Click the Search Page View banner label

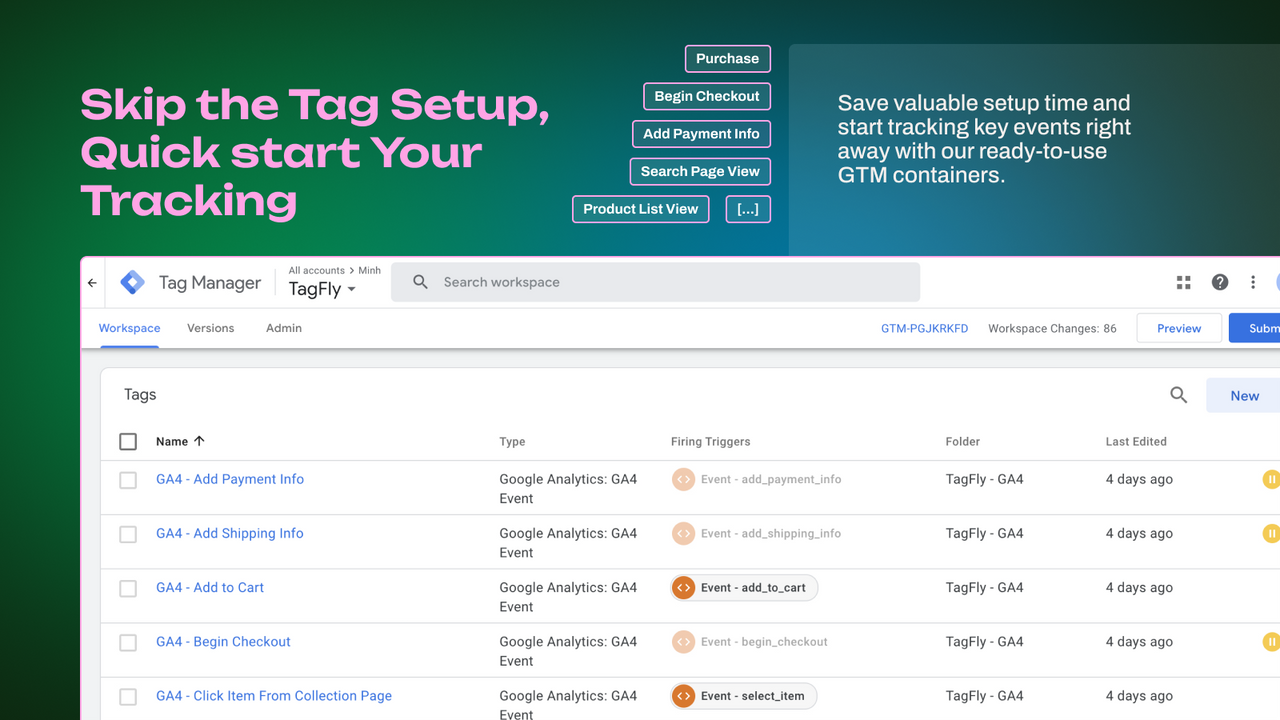coord(700,171)
